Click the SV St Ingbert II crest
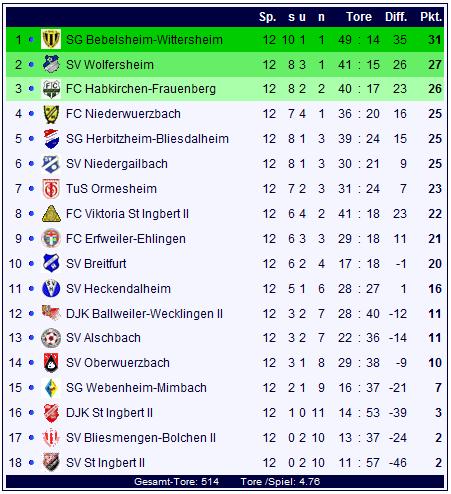Image resolution: width=451 pixels, height=494 pixels. tap(51, 462)
